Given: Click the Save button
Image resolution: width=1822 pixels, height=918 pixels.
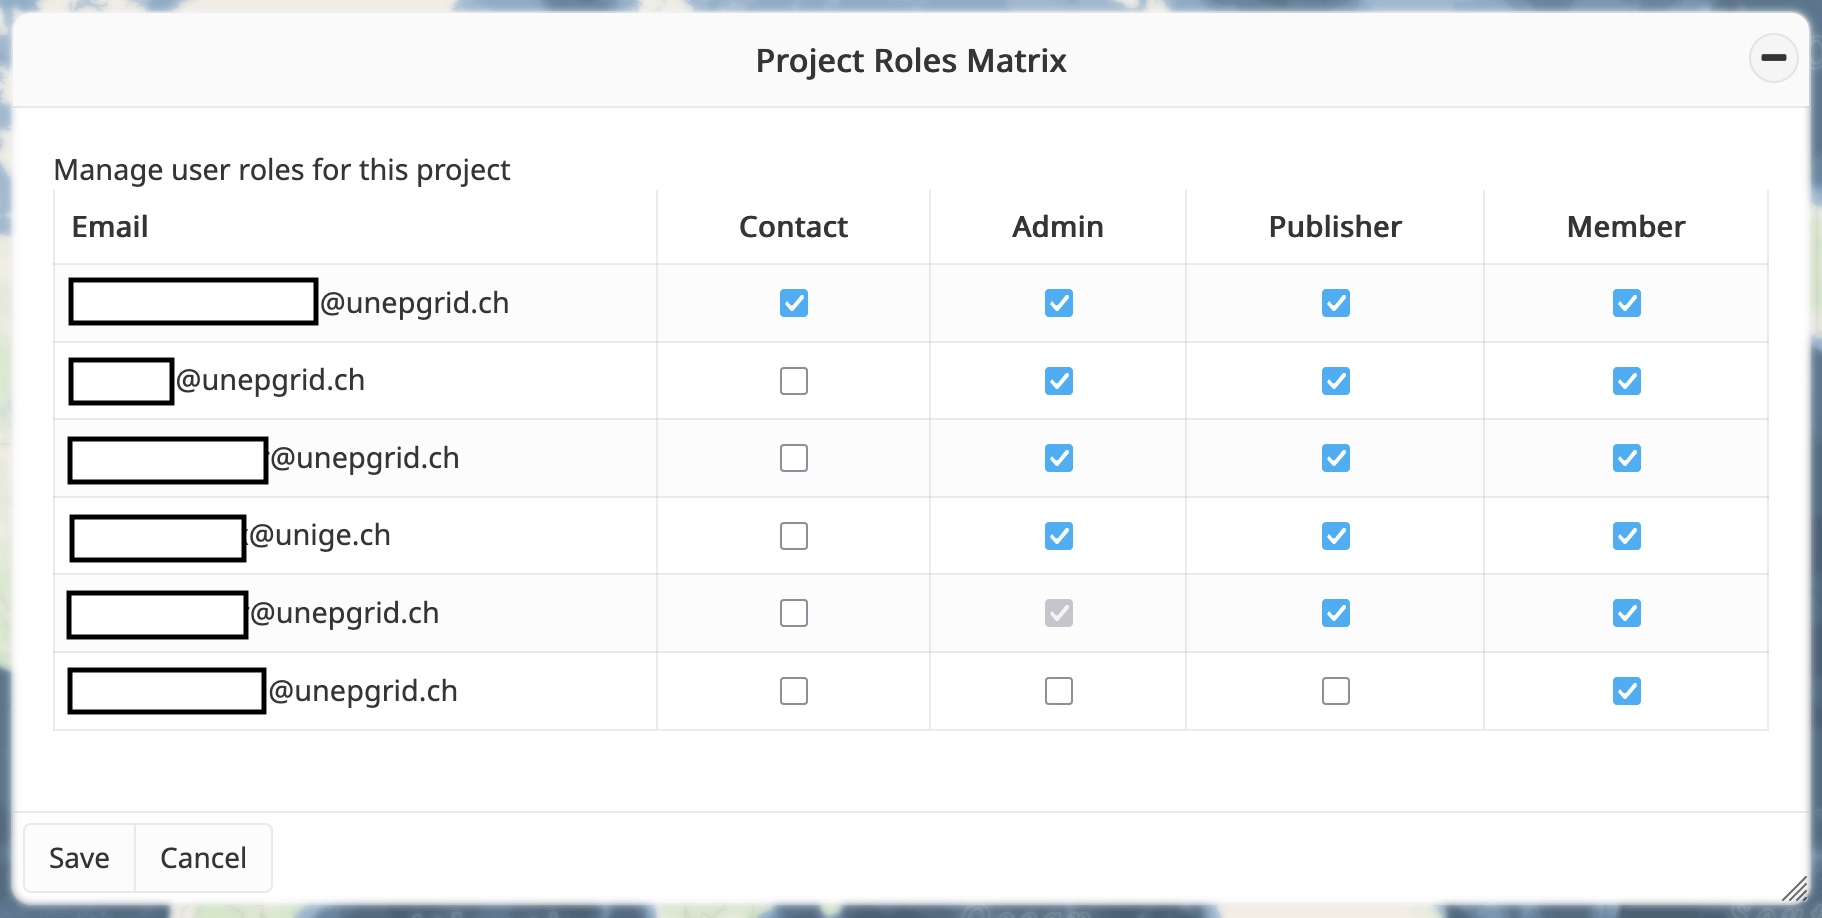Looking at the screenshot, I should point(79,858).
